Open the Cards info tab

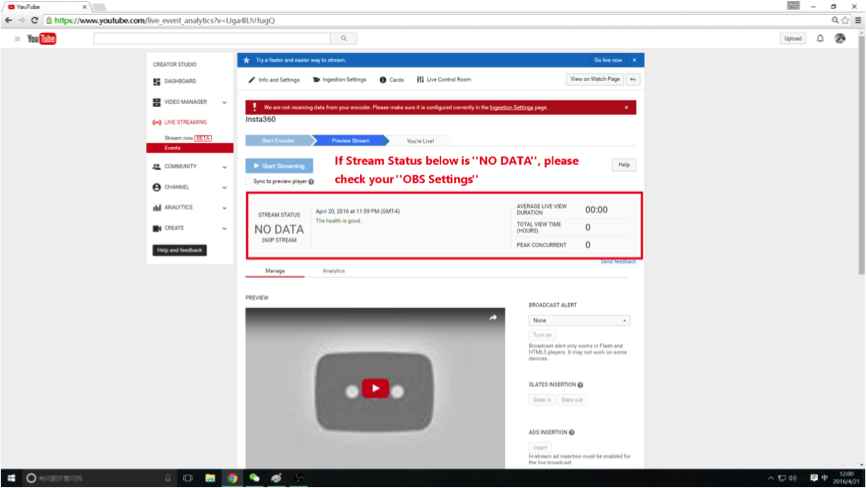(x=392, y=79)
